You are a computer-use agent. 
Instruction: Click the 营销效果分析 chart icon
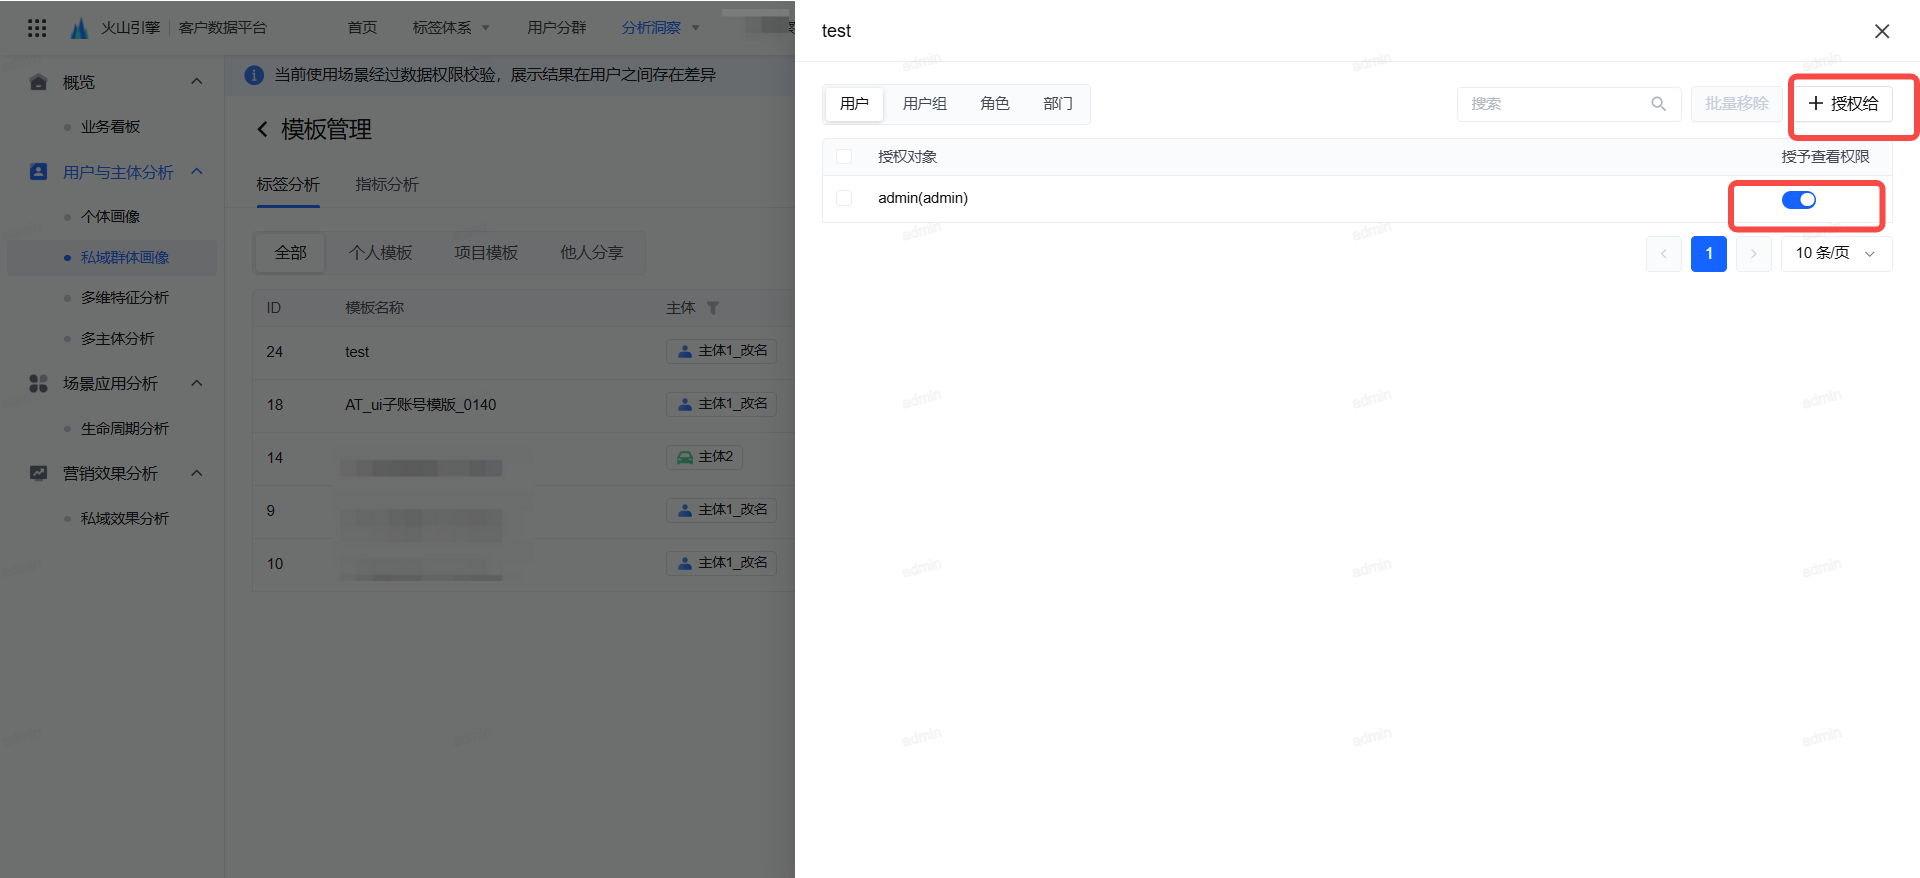coord(39,473)
